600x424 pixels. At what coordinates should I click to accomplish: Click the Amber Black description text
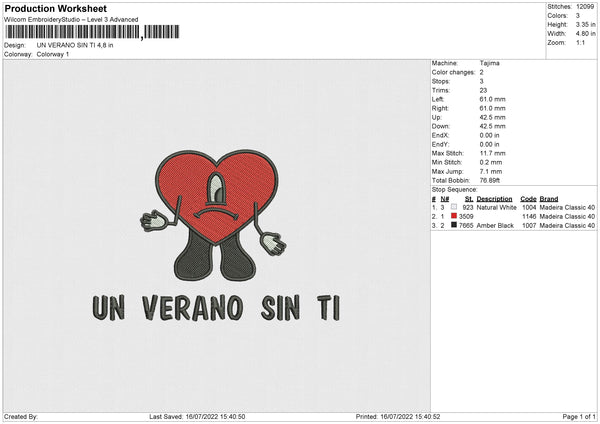click(x=495, y=226)
